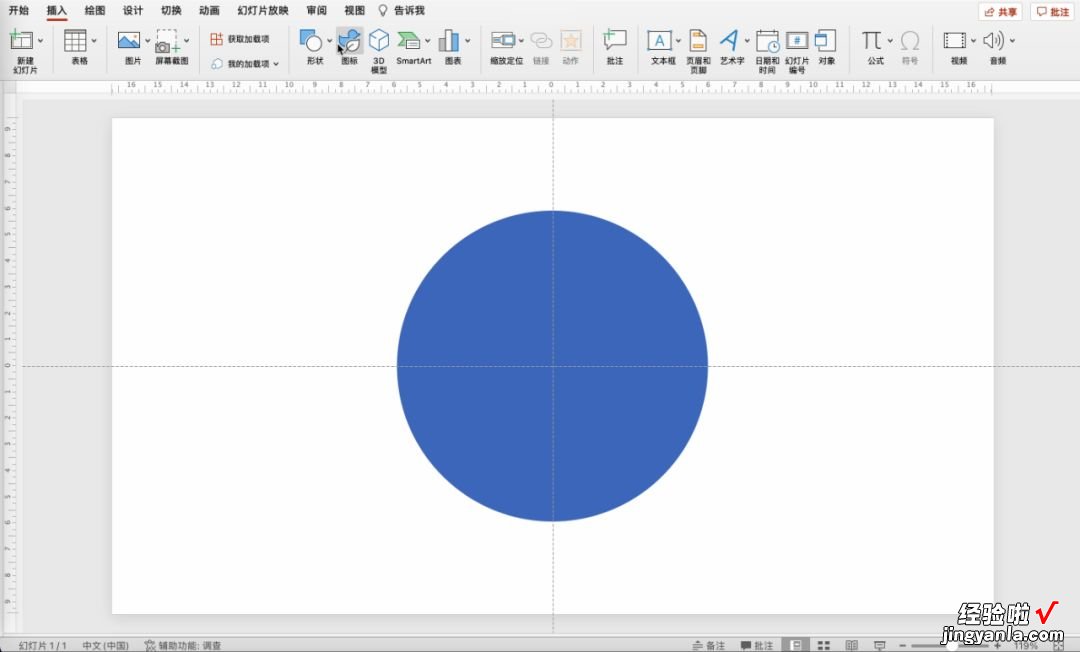Viewport: 1080px width, 652px height.
Task: Open the View (视图) tab
Action: [355, 10]
